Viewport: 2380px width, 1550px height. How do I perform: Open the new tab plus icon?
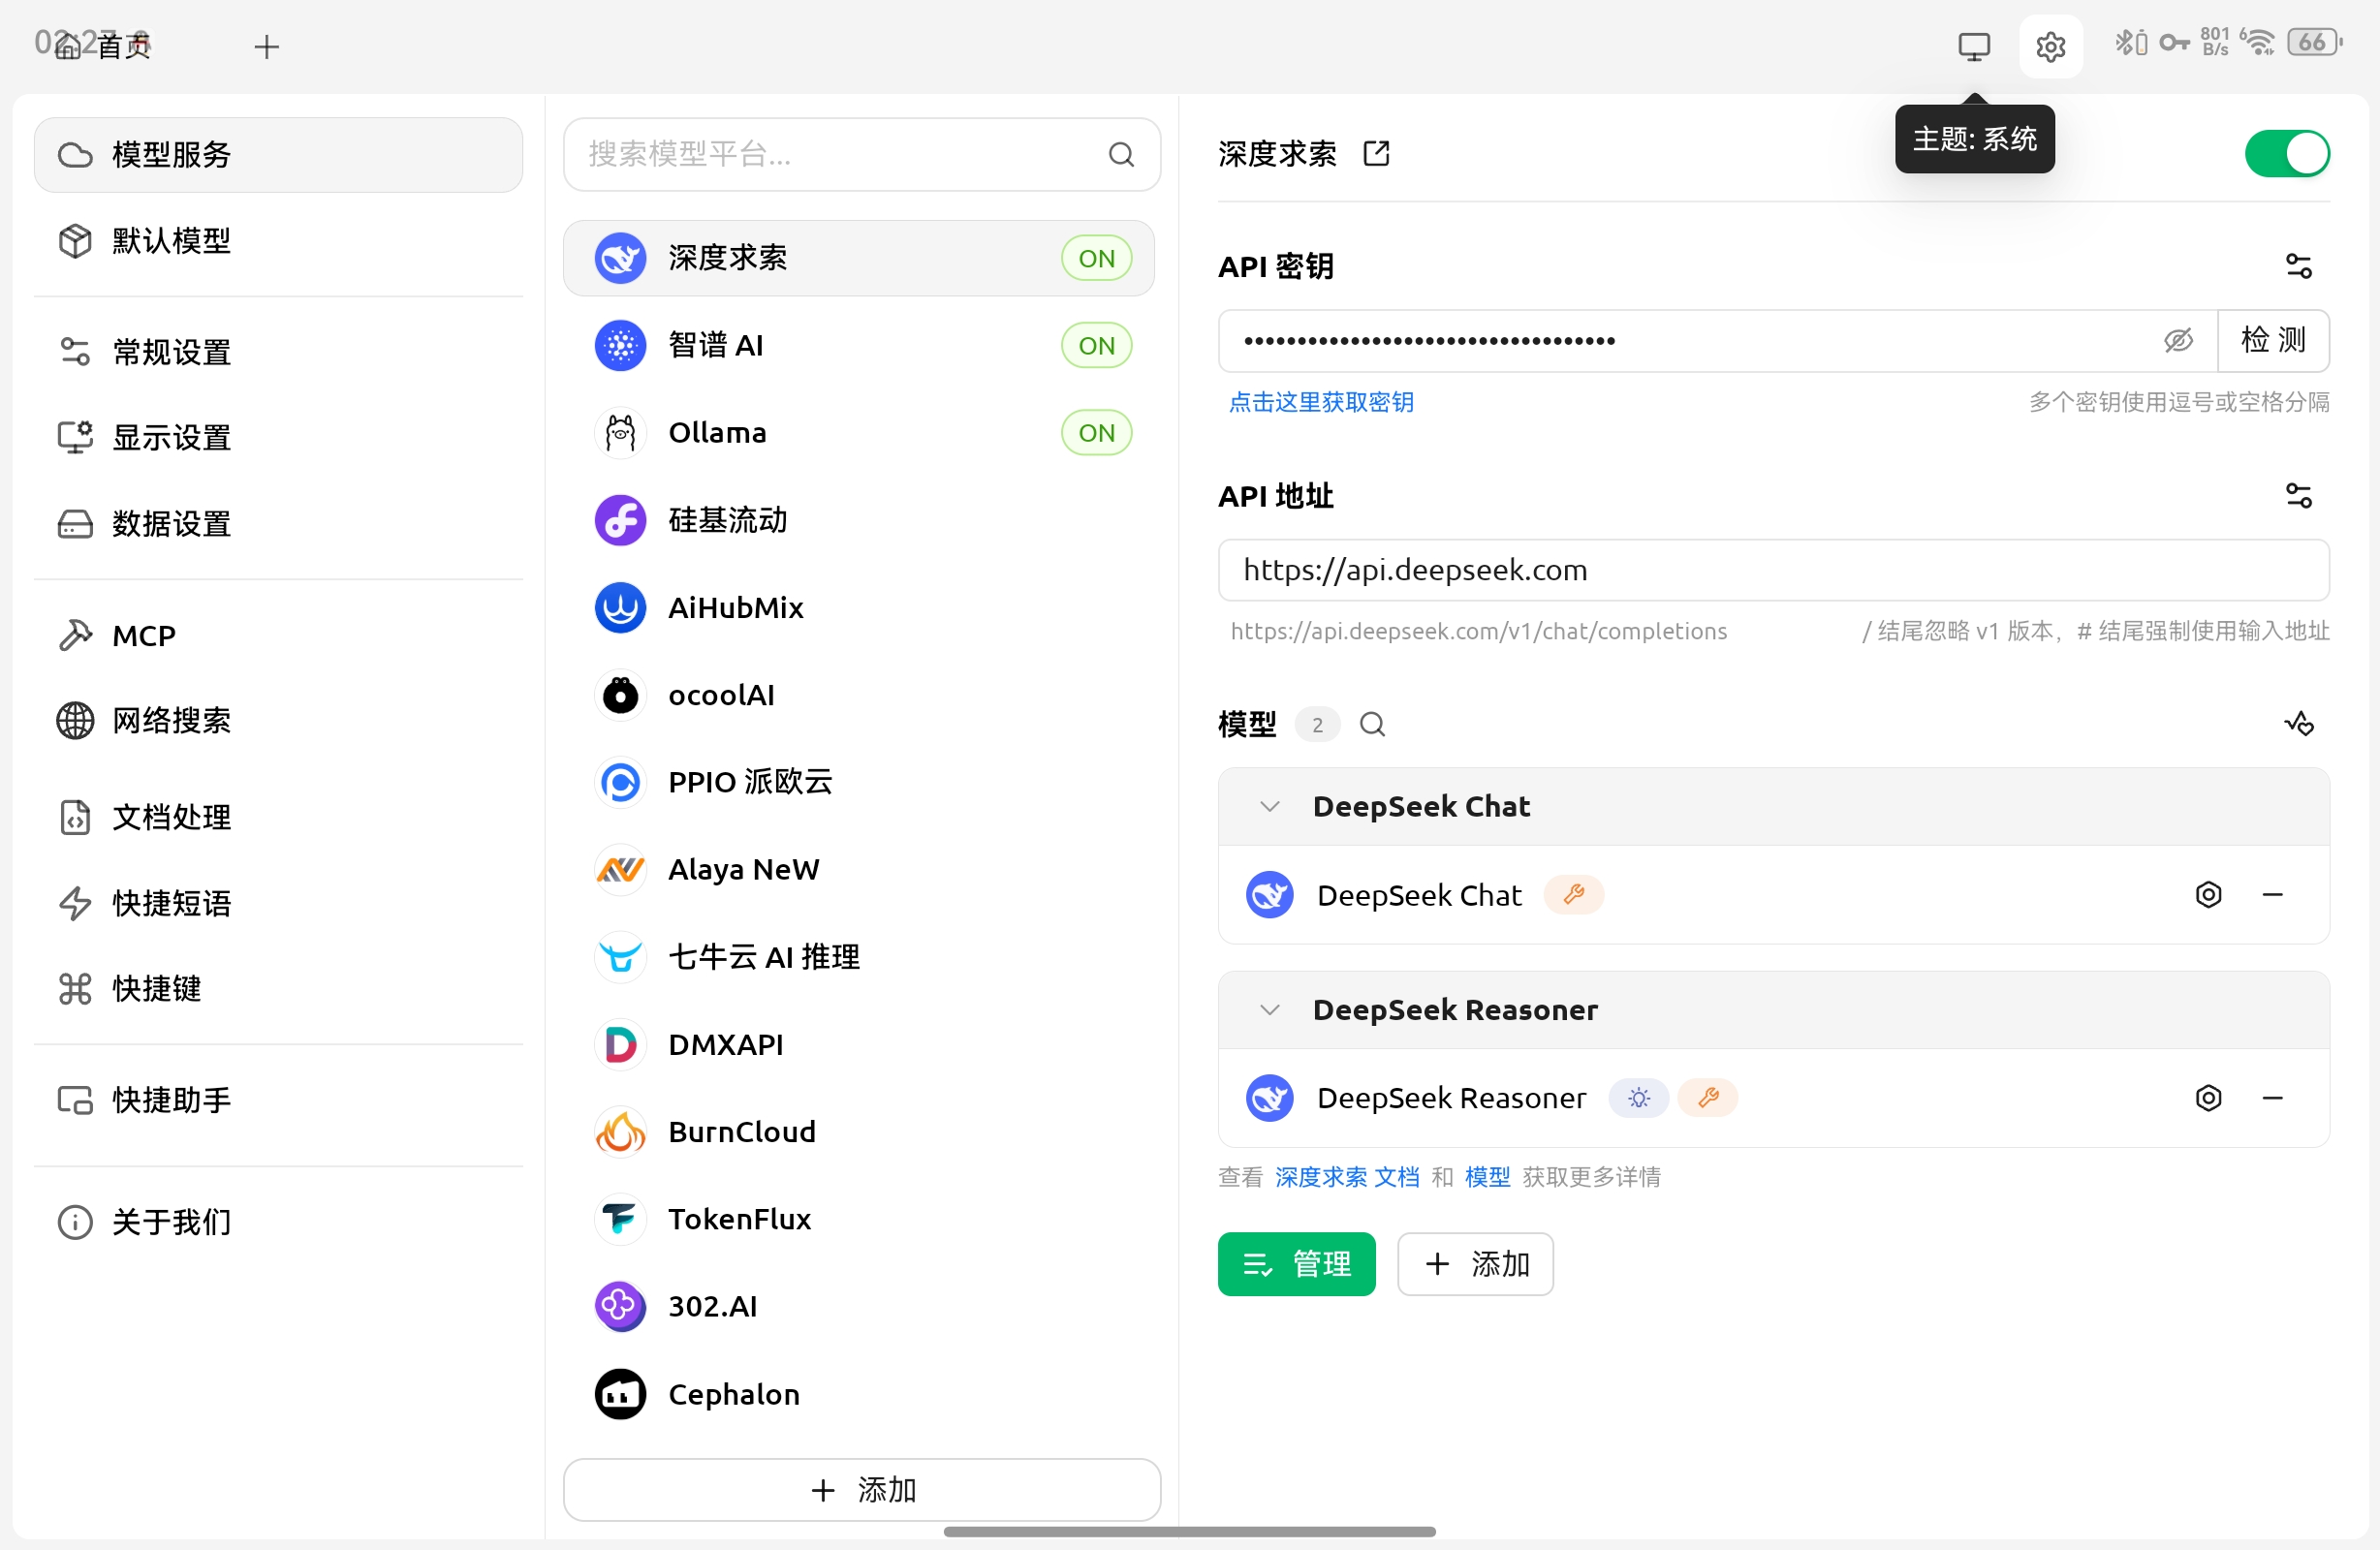(266, 46)
